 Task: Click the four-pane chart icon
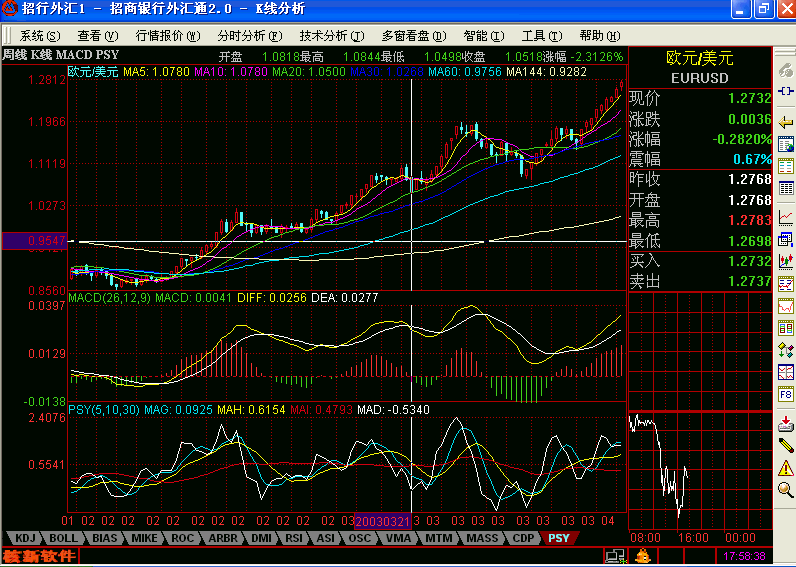(785, 372)
